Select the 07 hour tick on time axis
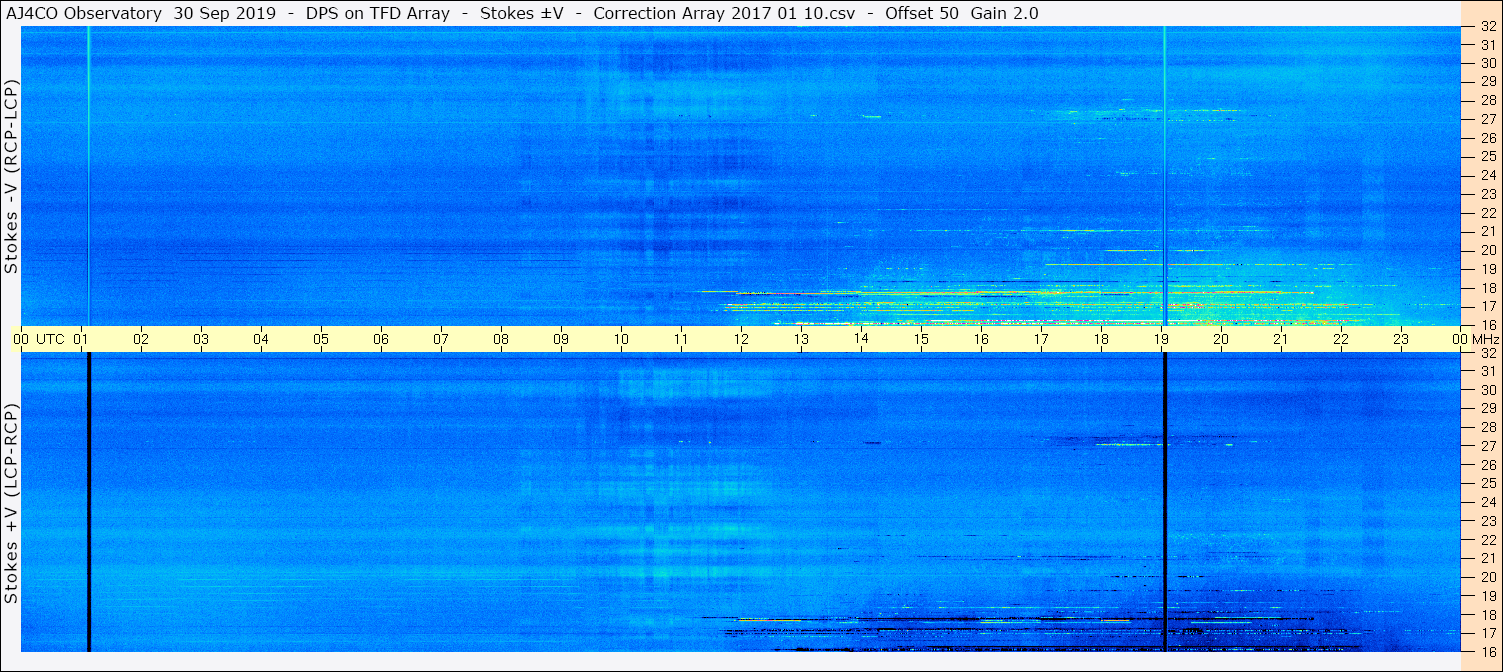The height and width of the screenshot is (672, 1503). (x=442, y=340)
